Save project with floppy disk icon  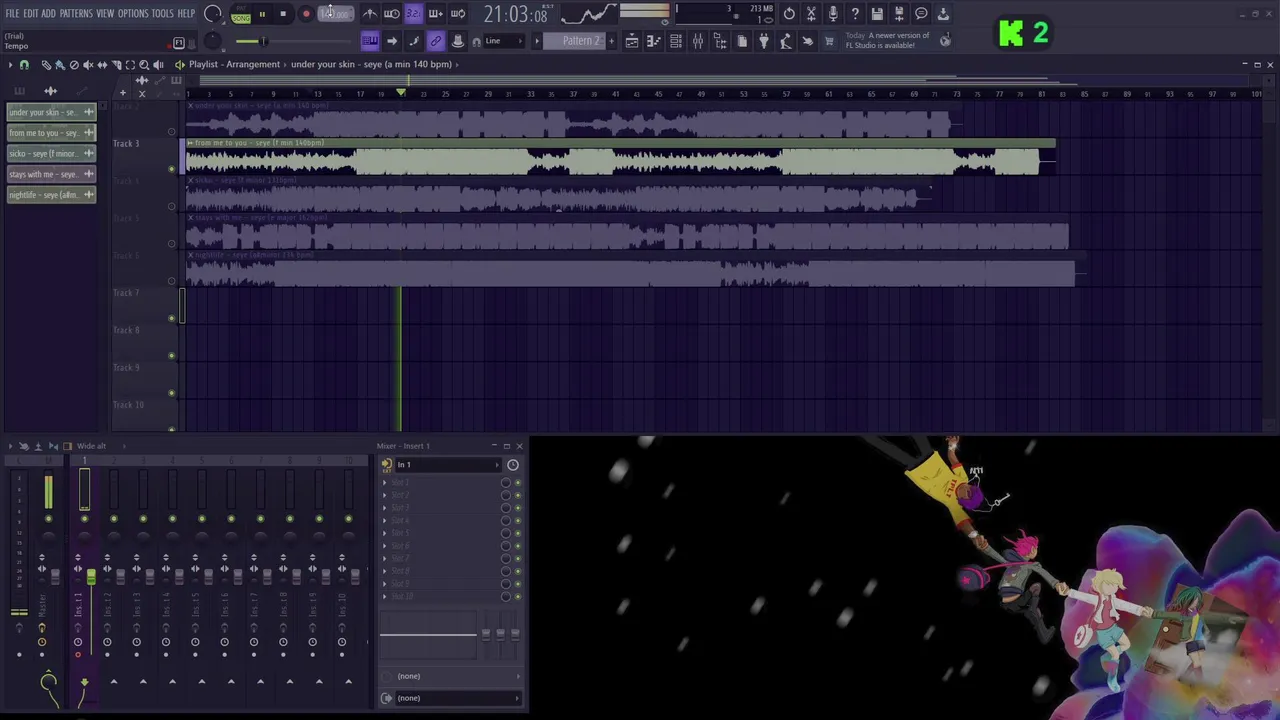click(877, 14)
